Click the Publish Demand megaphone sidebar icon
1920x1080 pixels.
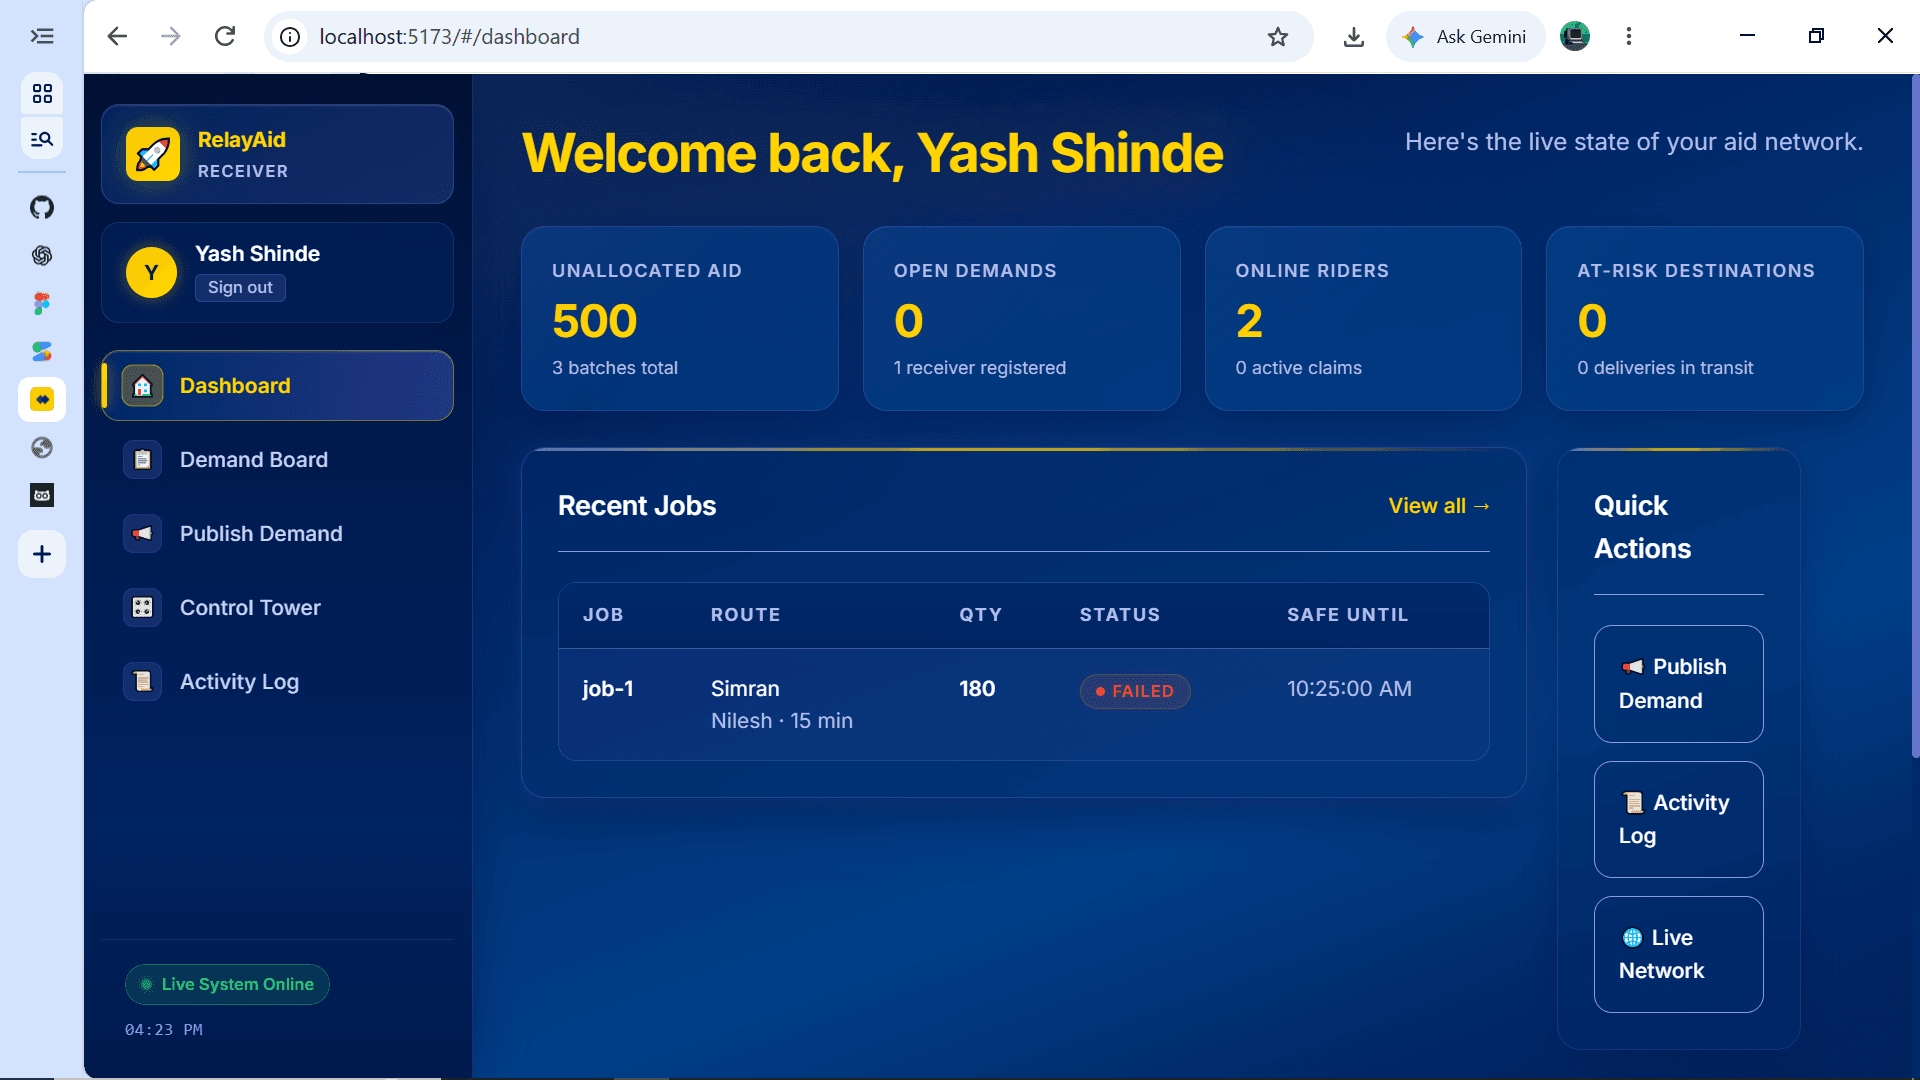click(x=143, y=534)
